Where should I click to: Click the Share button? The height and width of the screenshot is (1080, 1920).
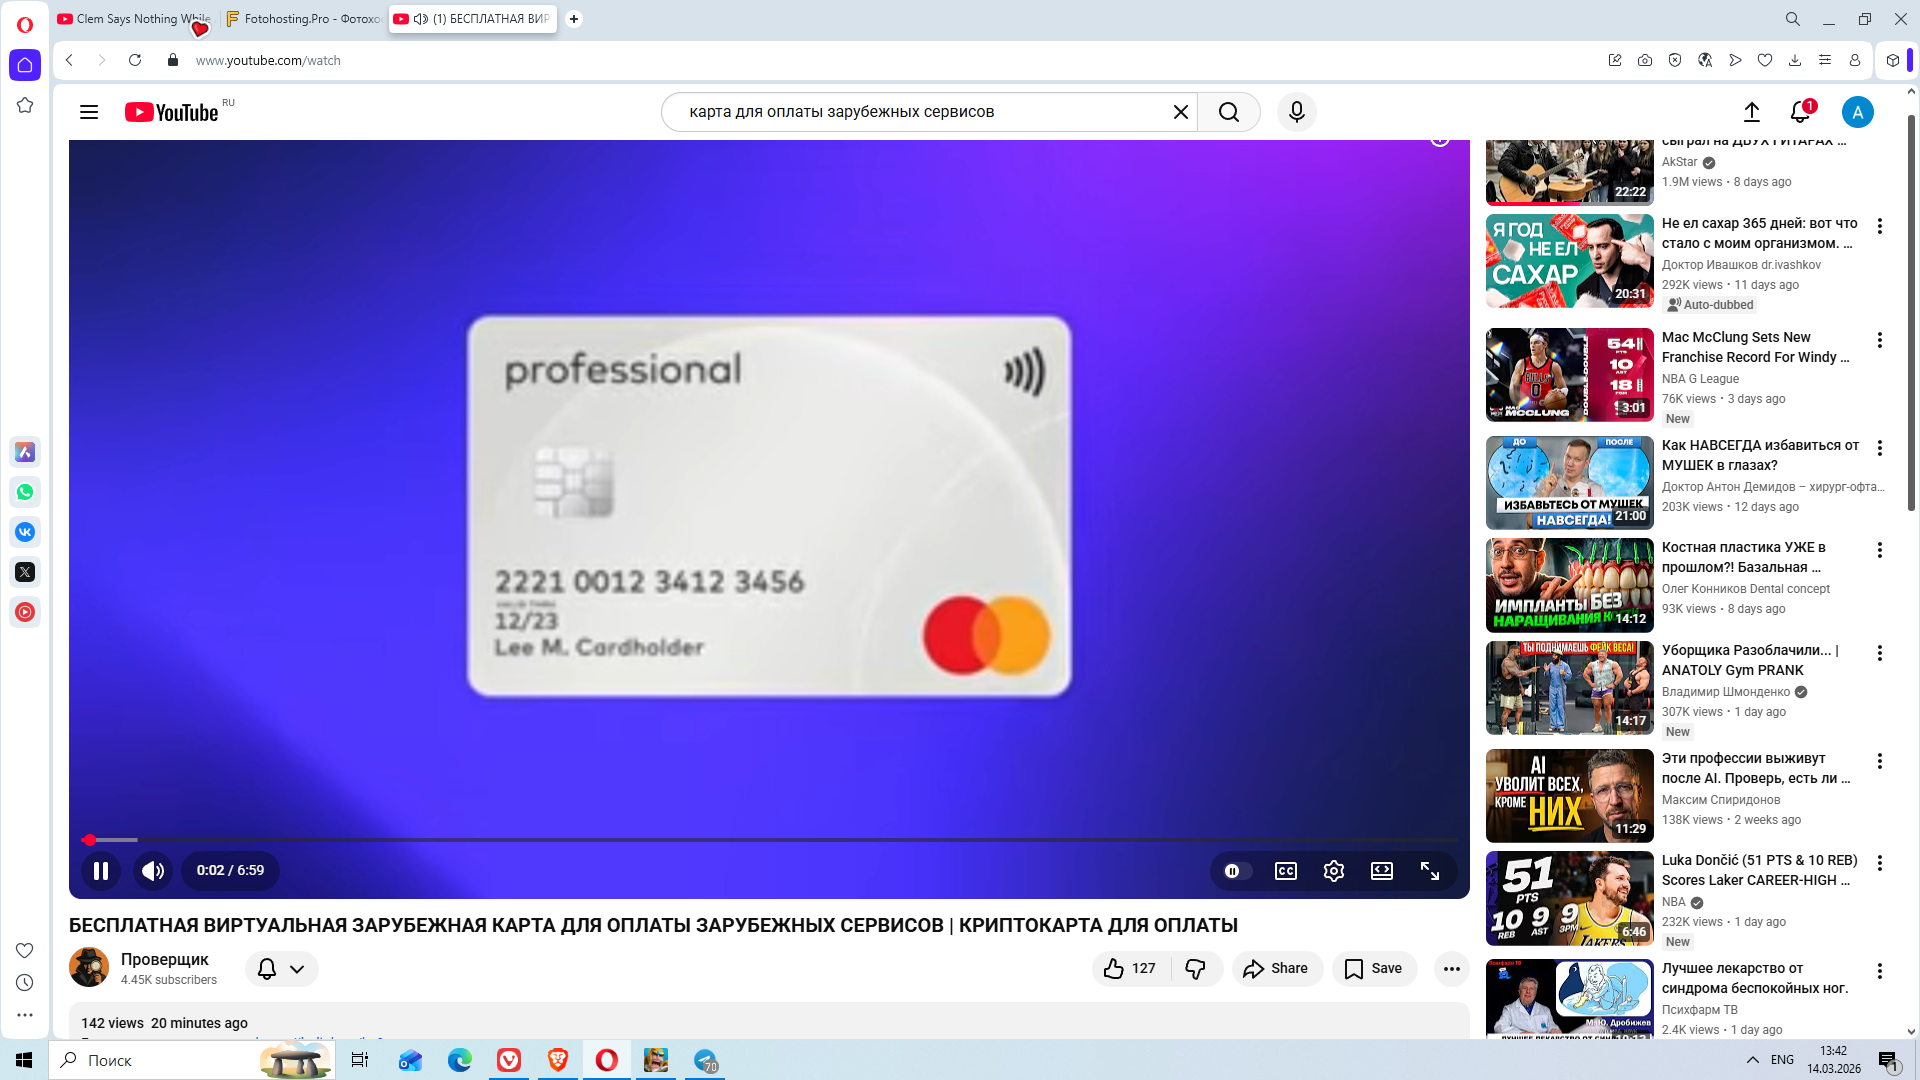1276,969
